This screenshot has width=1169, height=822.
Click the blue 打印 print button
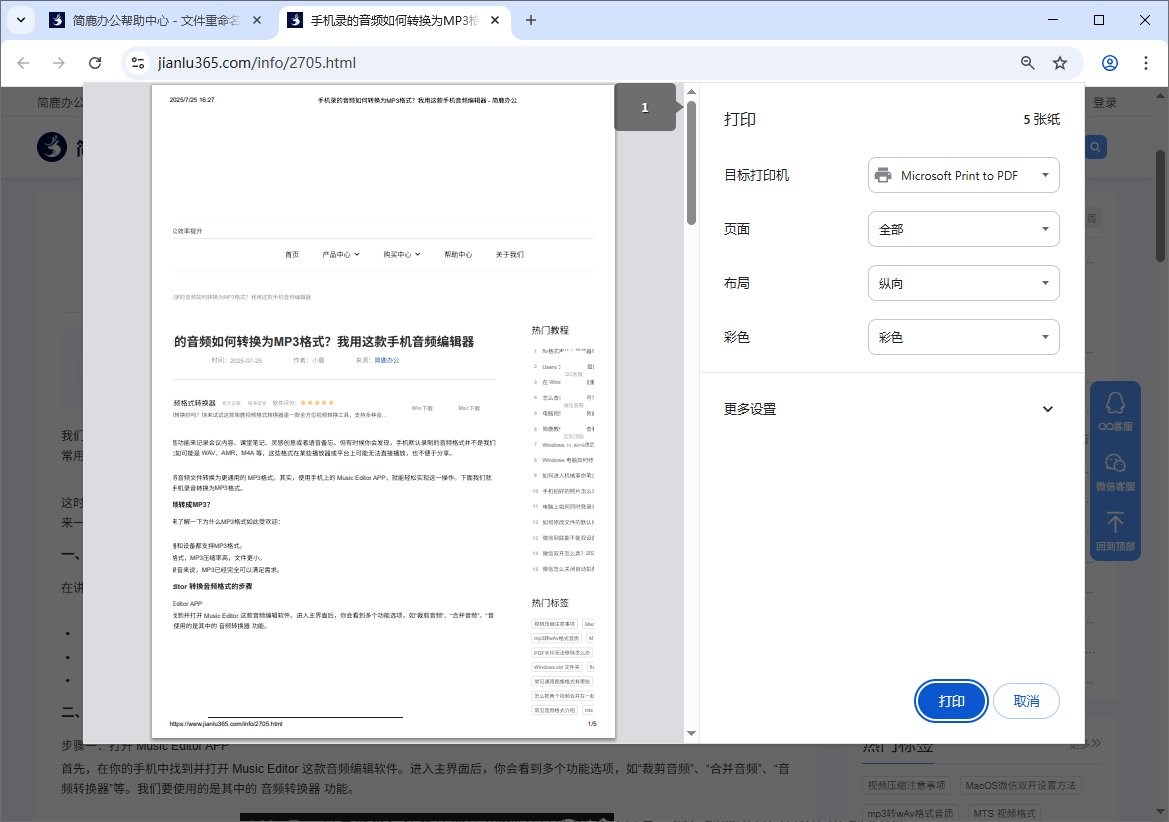[950, 701]
